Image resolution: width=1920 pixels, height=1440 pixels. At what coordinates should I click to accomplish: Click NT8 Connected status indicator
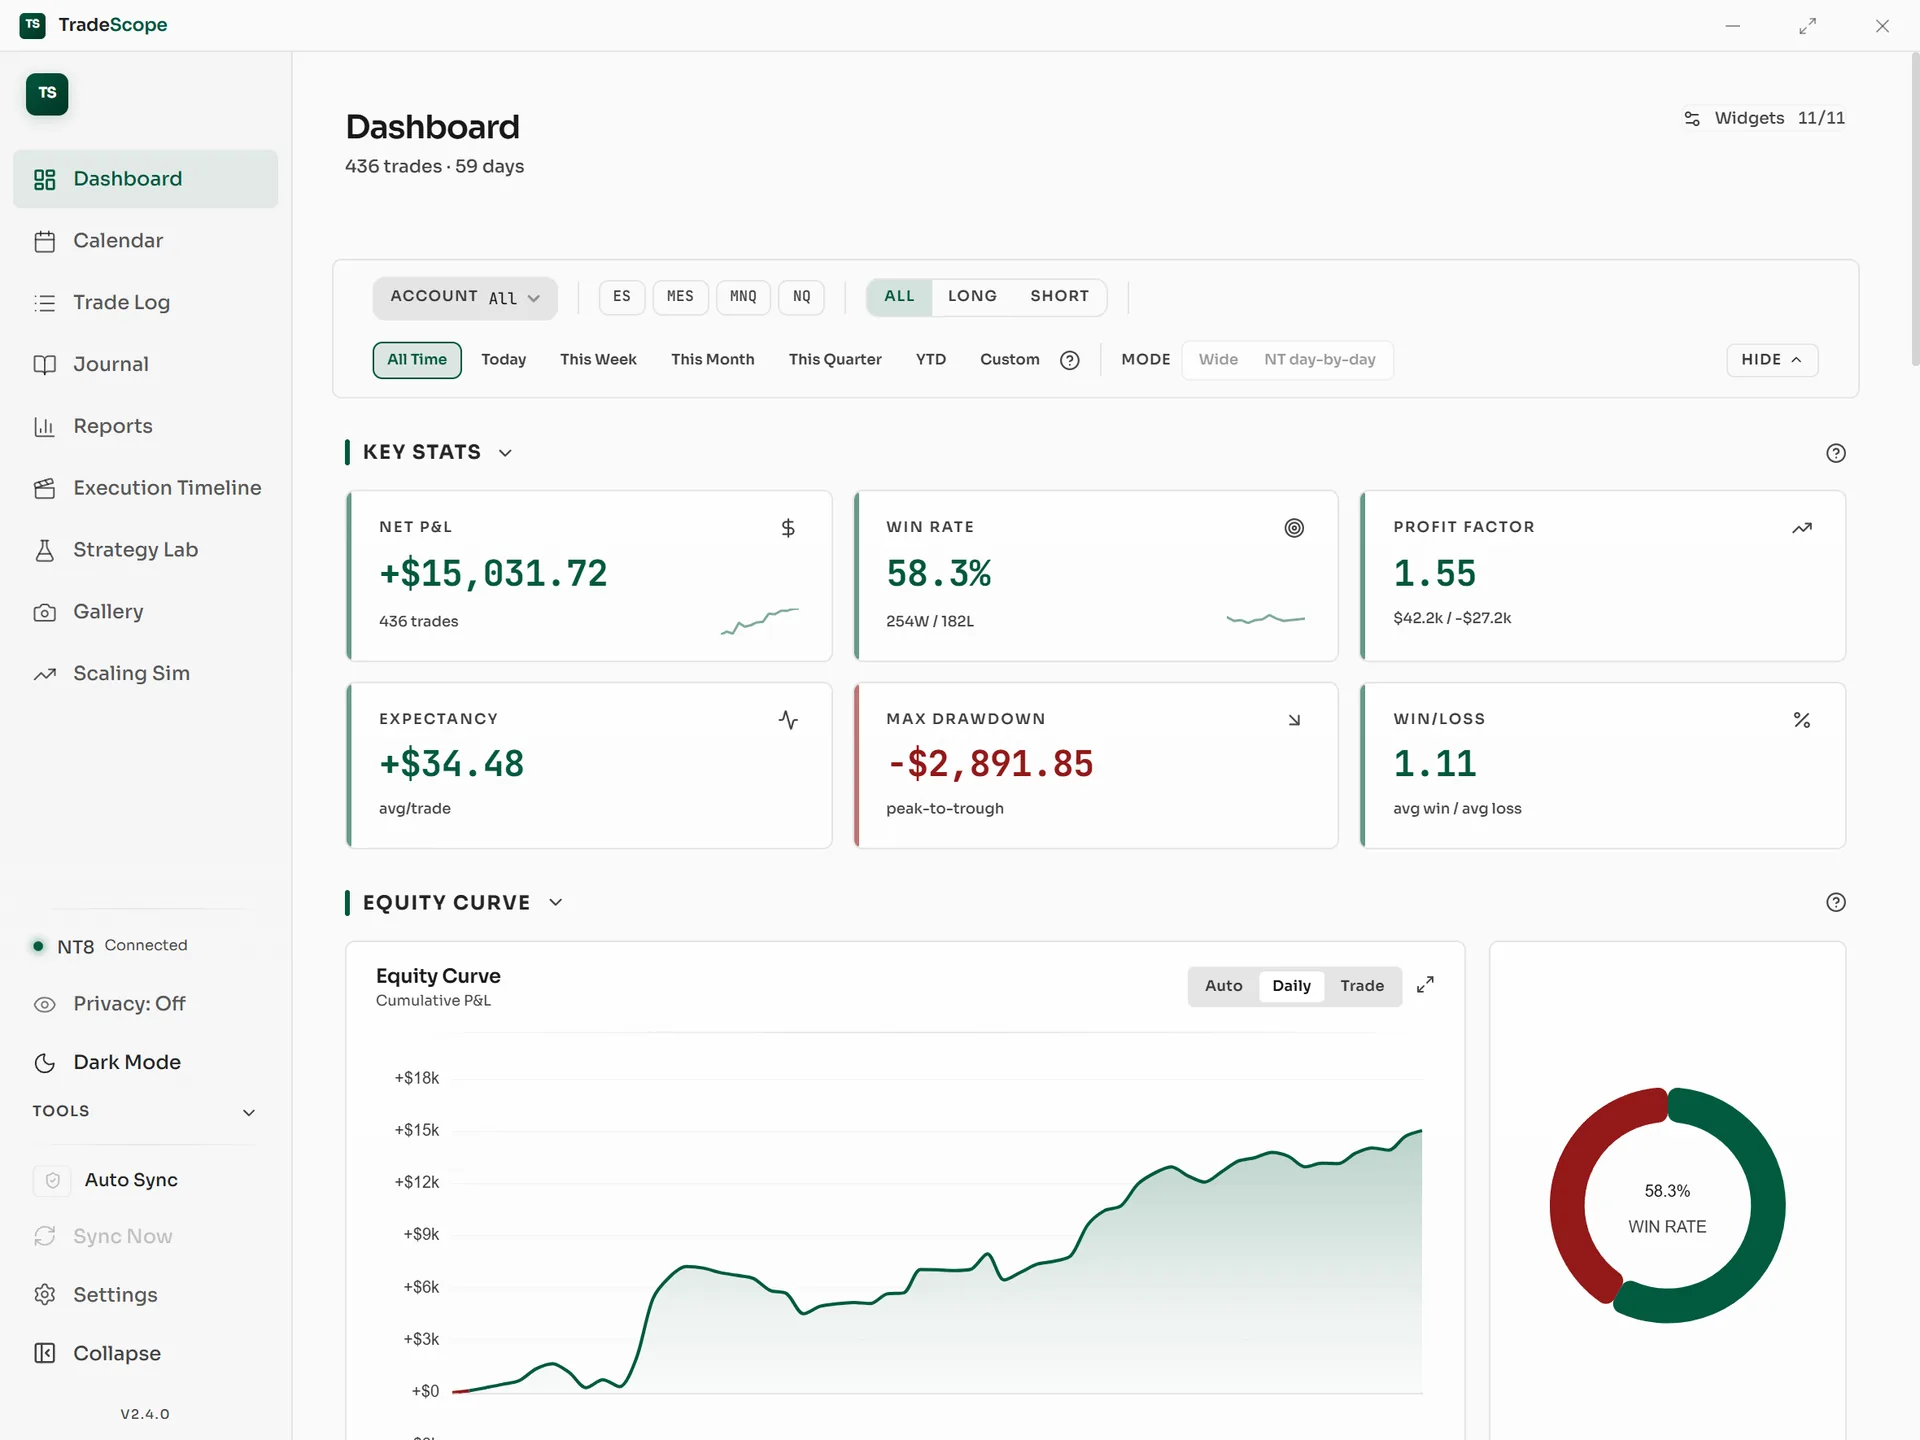(x=111, y=946)
